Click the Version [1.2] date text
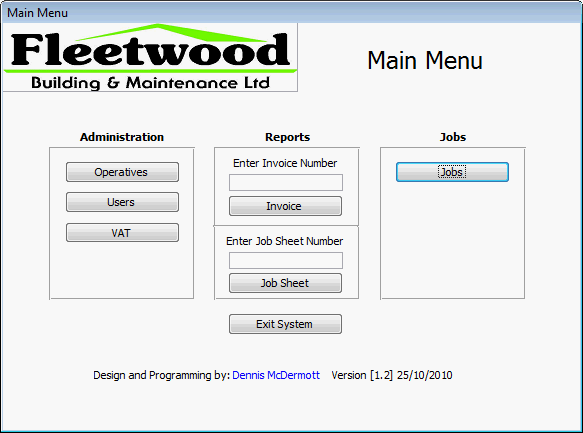This screenshot has width=583, height=433. tap(392, 375)
